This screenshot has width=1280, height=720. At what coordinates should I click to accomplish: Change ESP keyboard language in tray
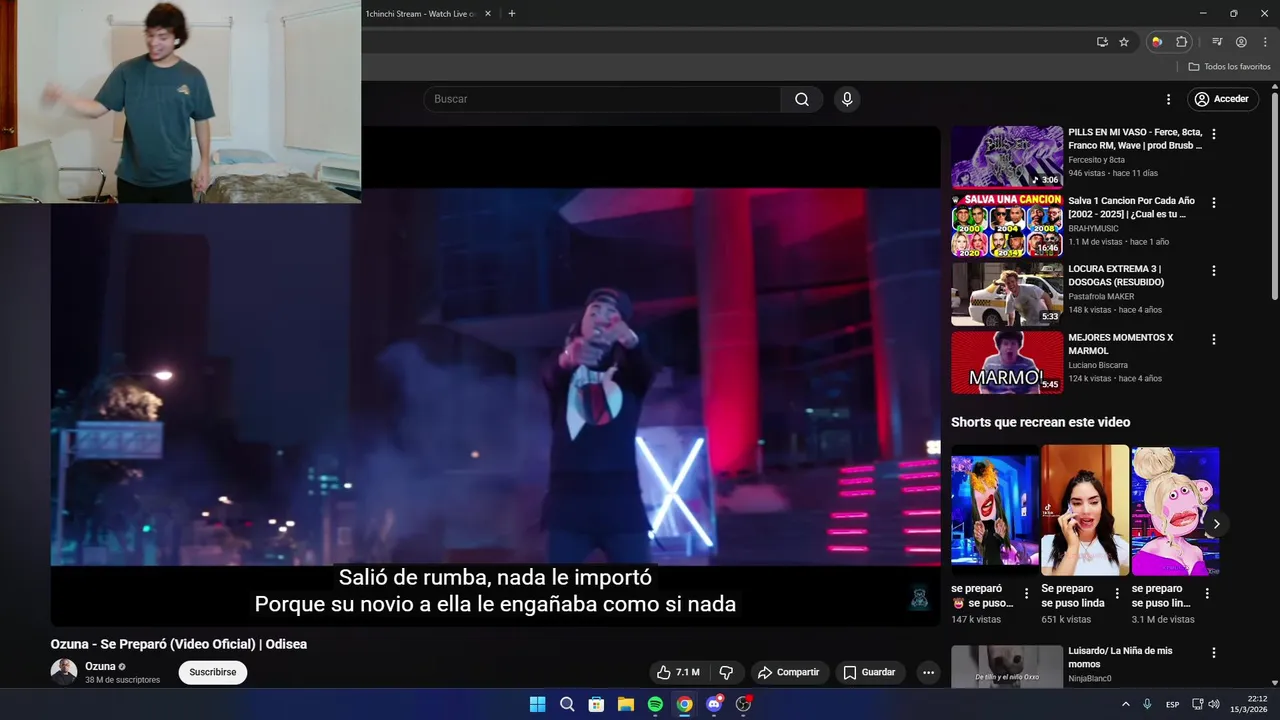coord(1172,704)
